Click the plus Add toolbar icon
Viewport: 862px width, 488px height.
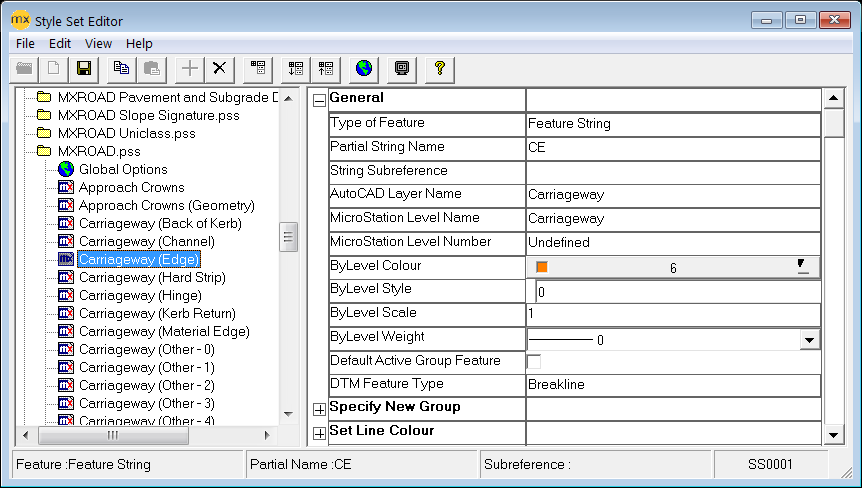(190, 69)
